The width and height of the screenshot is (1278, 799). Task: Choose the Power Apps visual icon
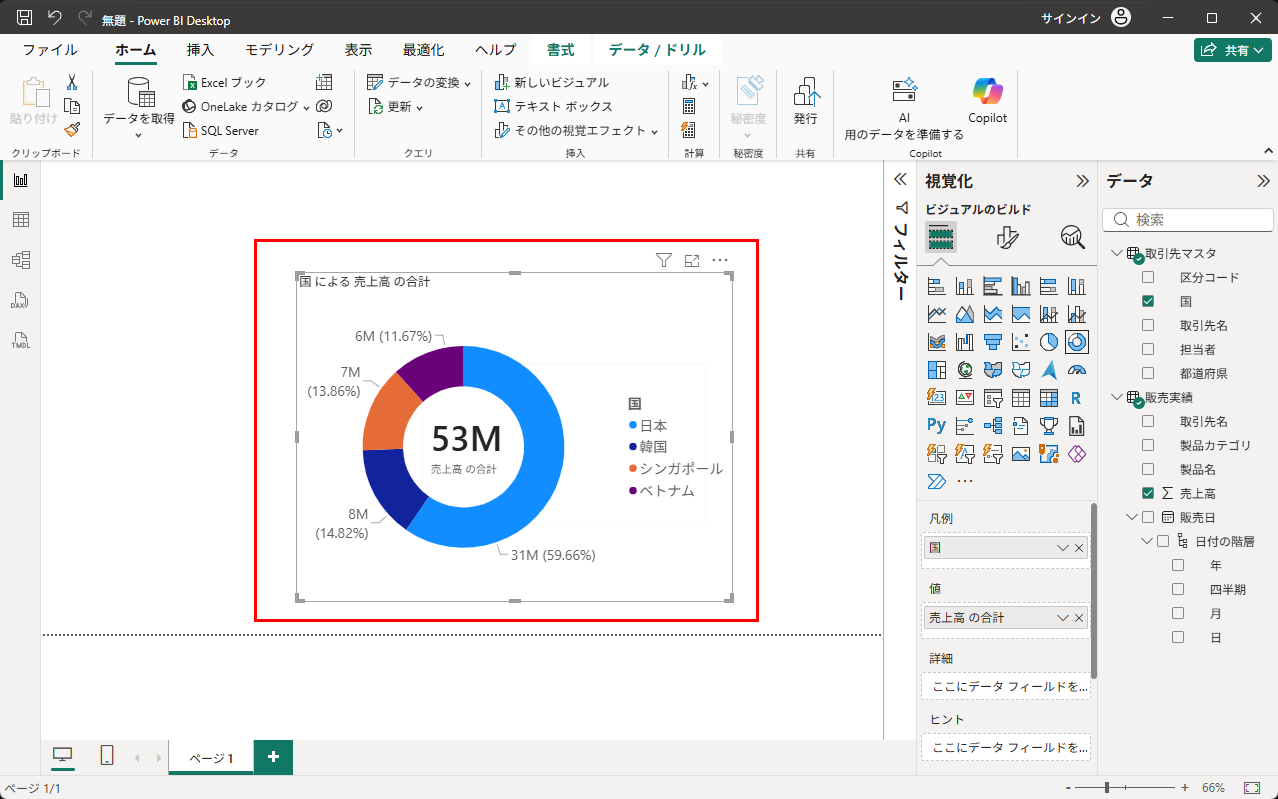coord(1076,454)
